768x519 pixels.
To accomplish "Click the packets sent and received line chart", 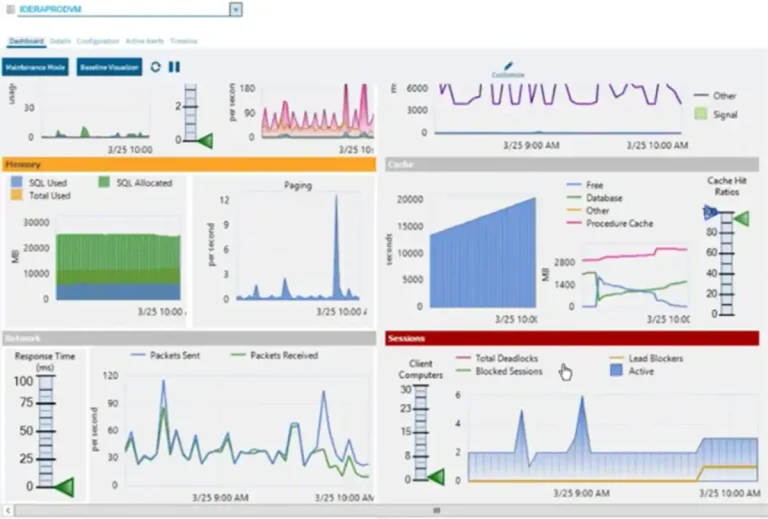I will 247,430.
